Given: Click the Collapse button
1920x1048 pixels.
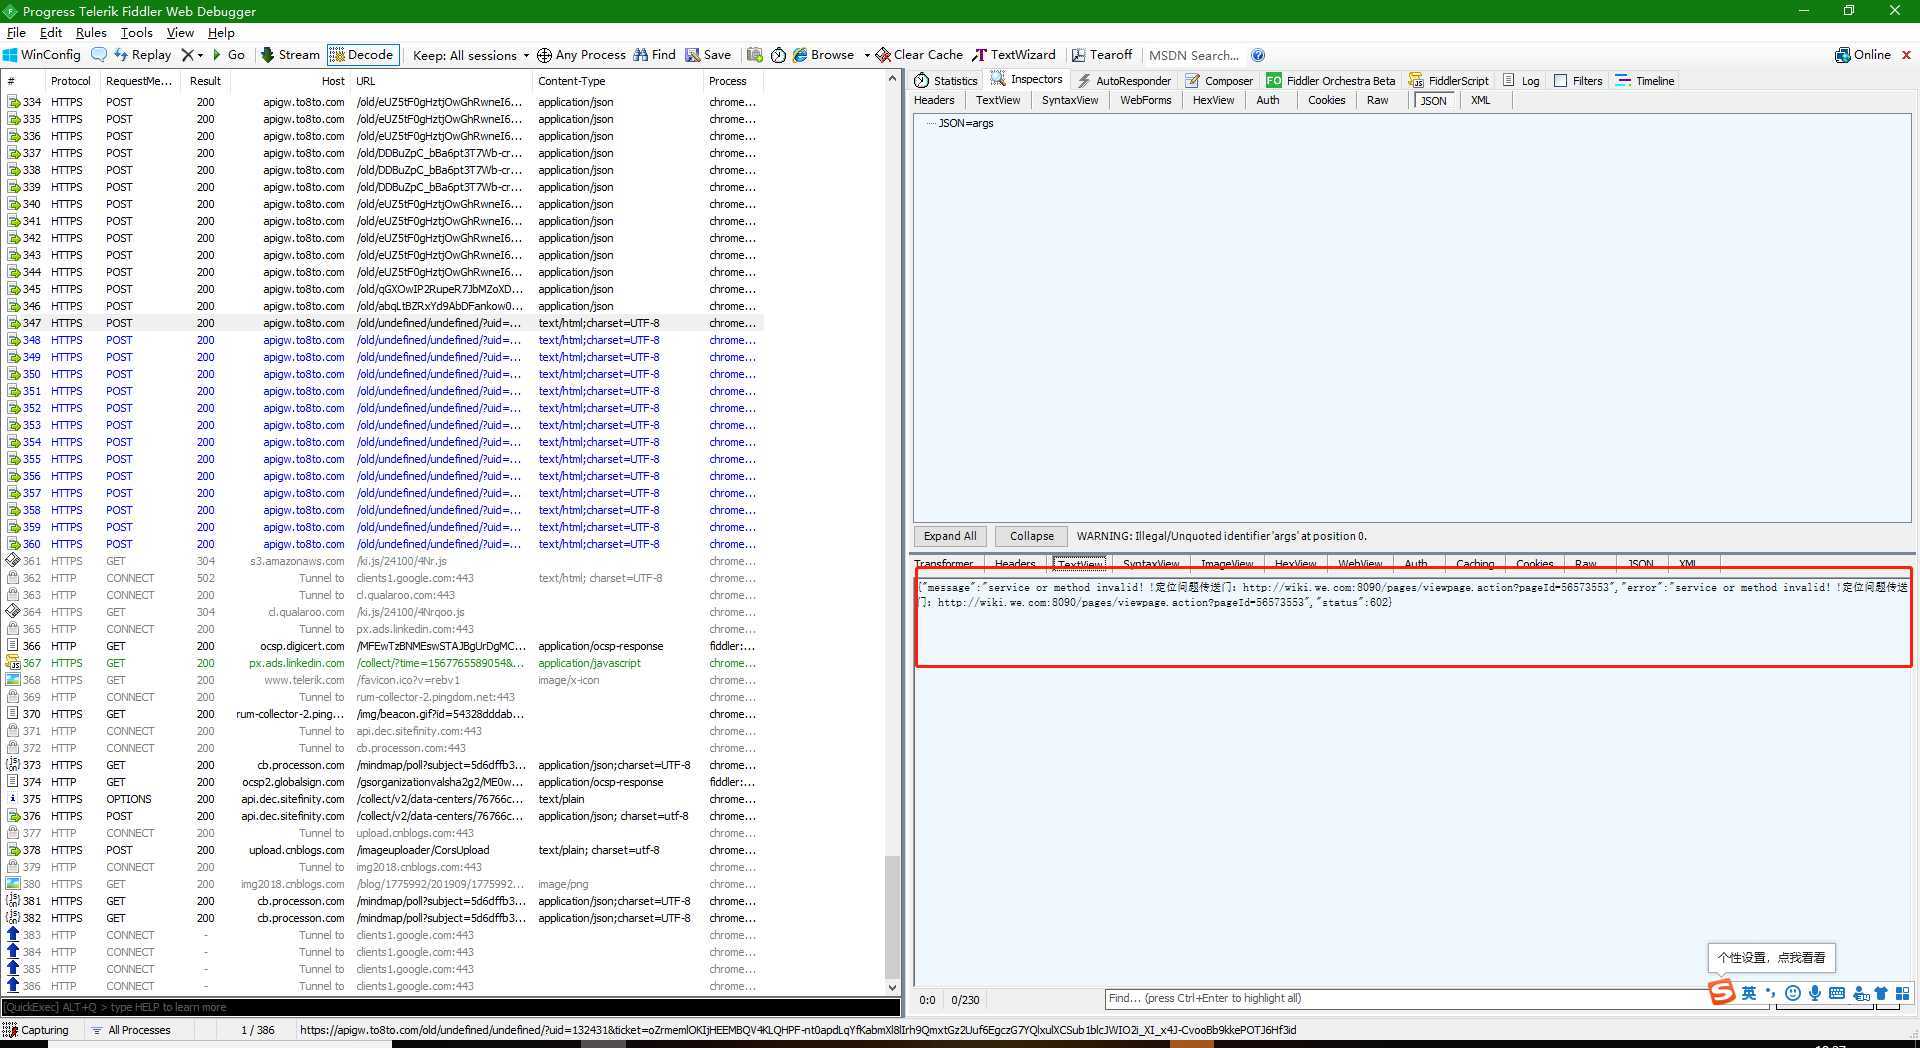Looking at the screenshot, I should pyautogui.click(x=1031, y=536).
